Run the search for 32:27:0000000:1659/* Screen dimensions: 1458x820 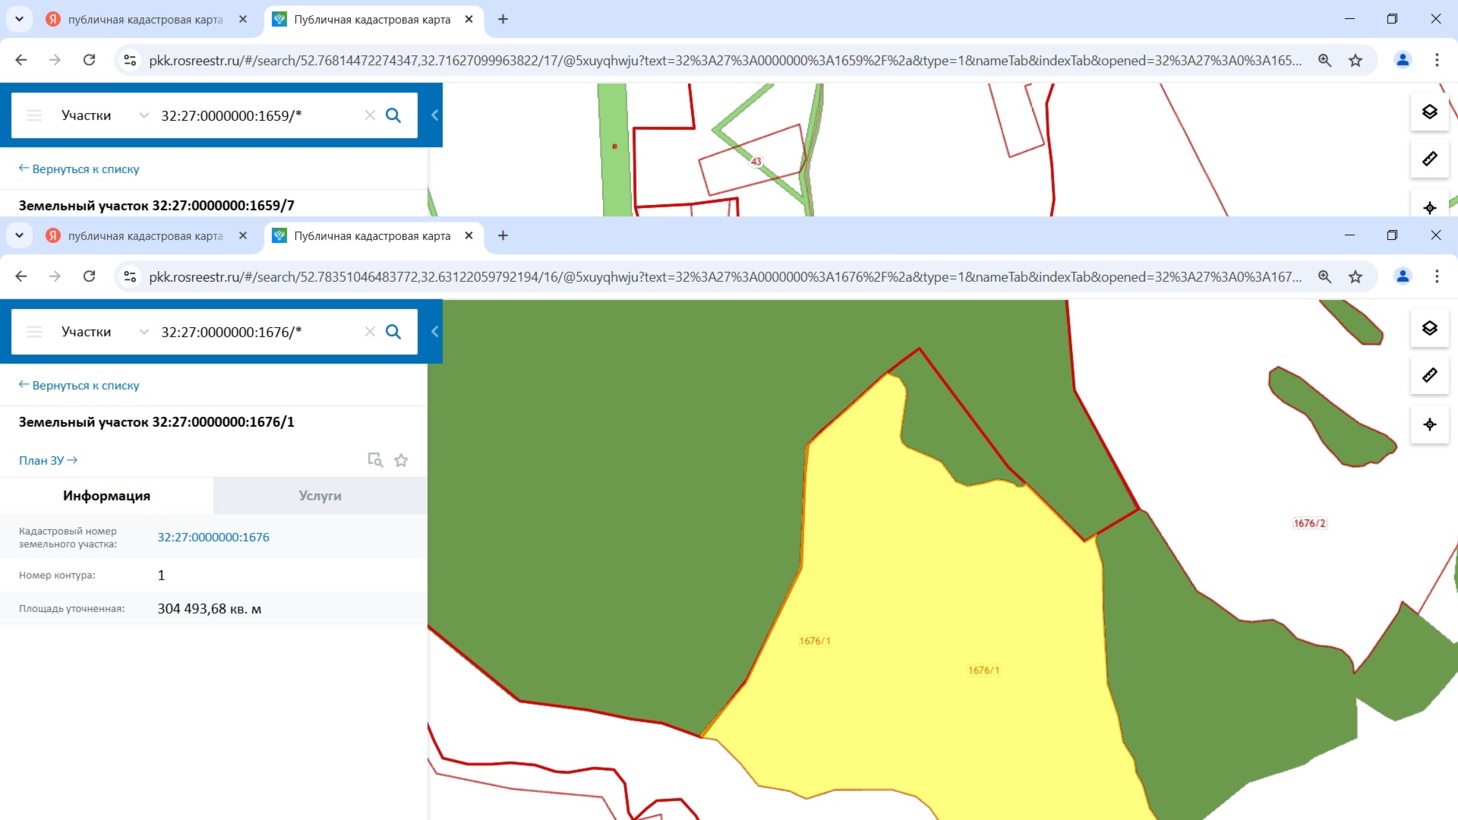pyautogui.click(x=393, y=116)
